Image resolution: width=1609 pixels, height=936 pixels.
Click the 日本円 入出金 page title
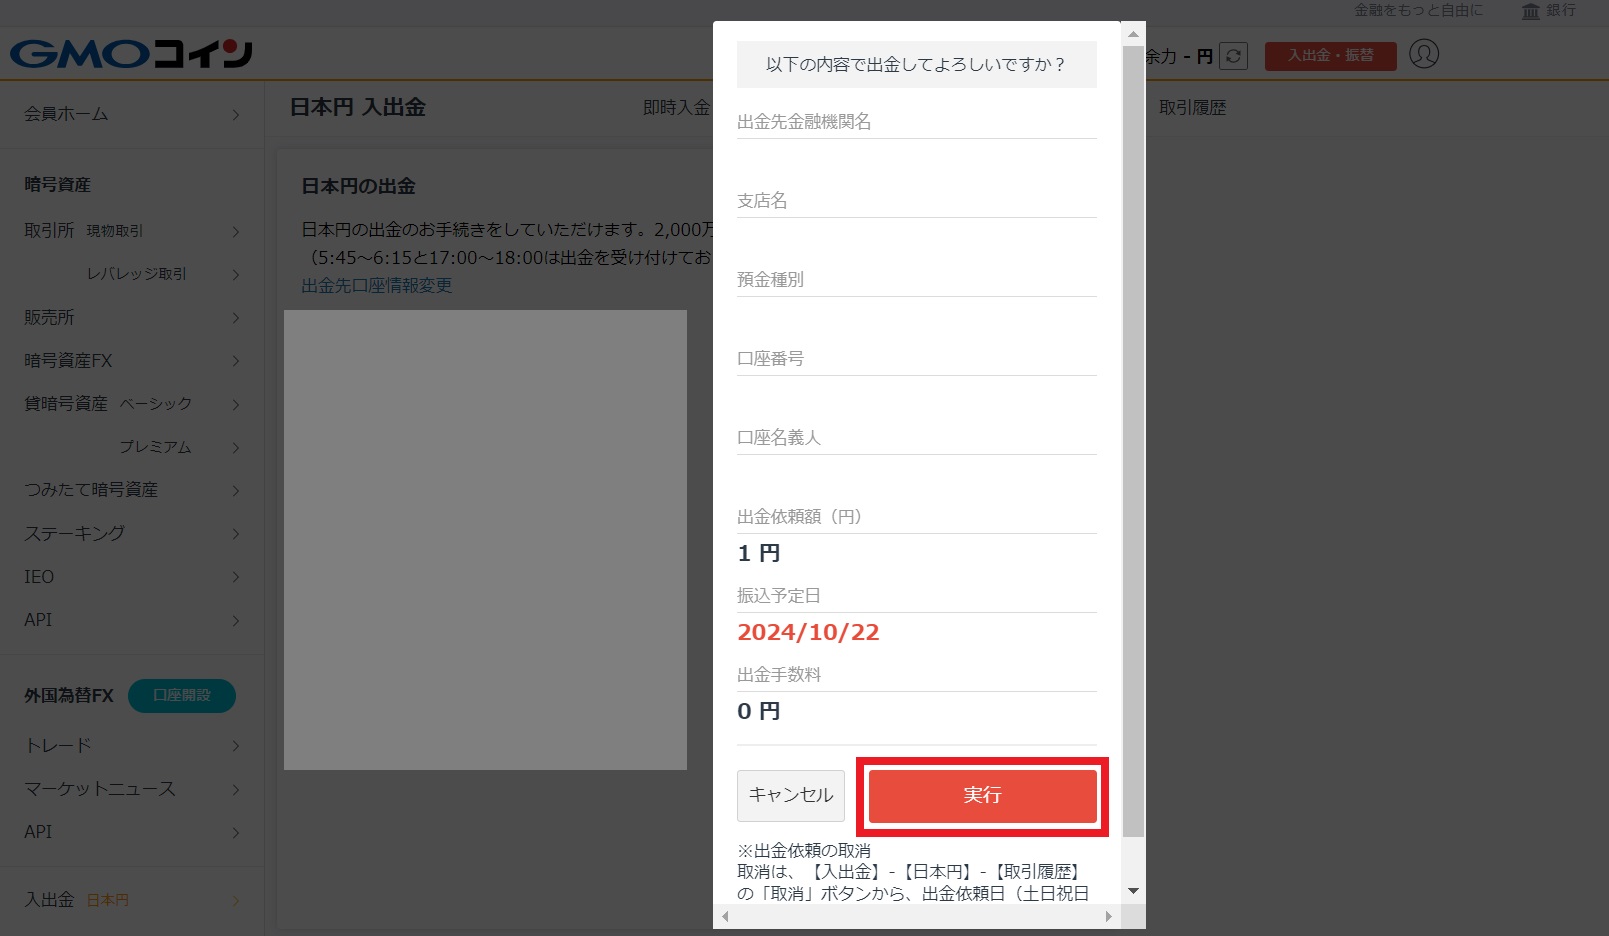pyautogui.click(x=358, y=108)
